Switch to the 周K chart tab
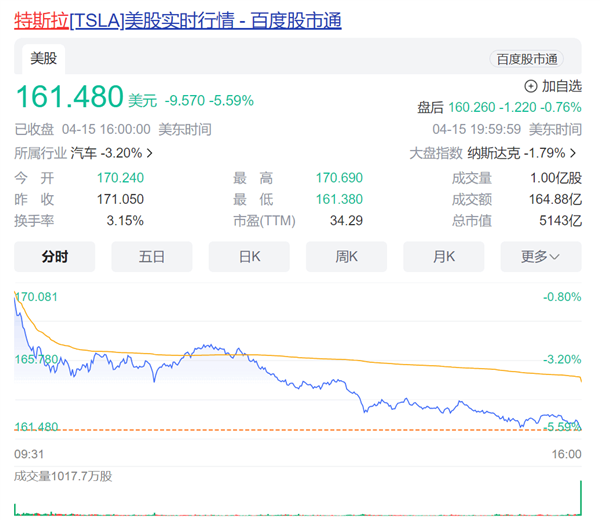The height and width of the screenshot is (520, 600). [346, 256]
